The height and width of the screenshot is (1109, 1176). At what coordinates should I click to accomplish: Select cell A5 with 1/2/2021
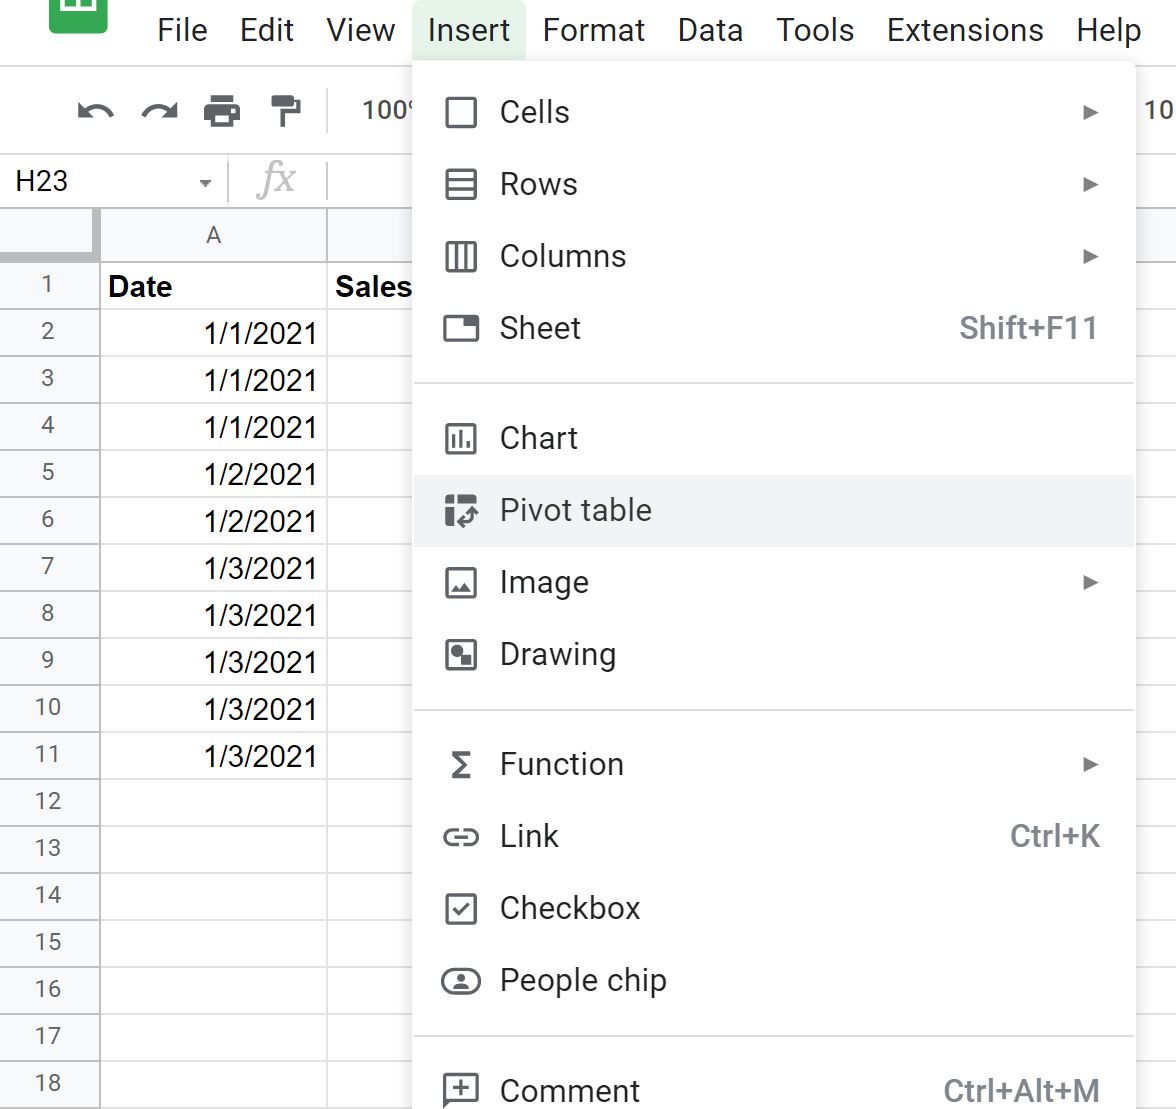[214, 474]
